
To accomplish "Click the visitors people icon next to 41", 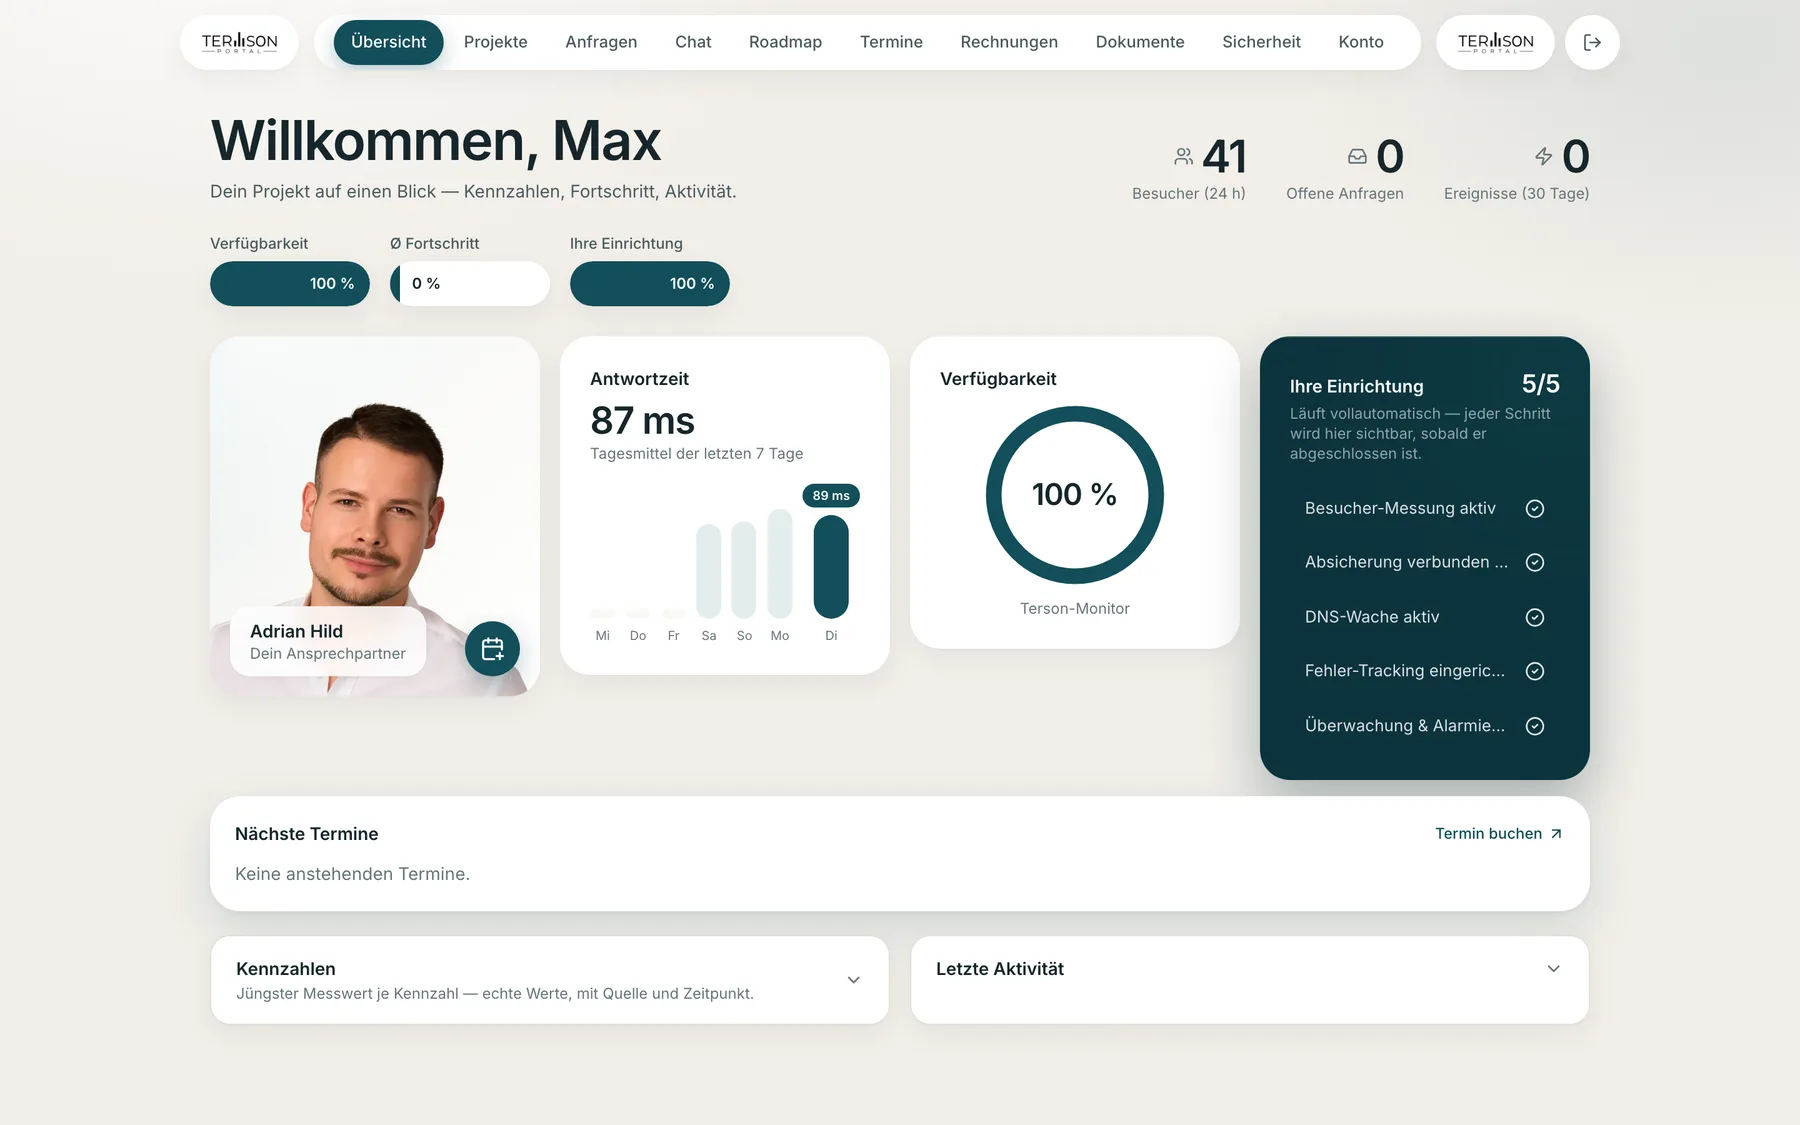I will [x=1184, y=156].
